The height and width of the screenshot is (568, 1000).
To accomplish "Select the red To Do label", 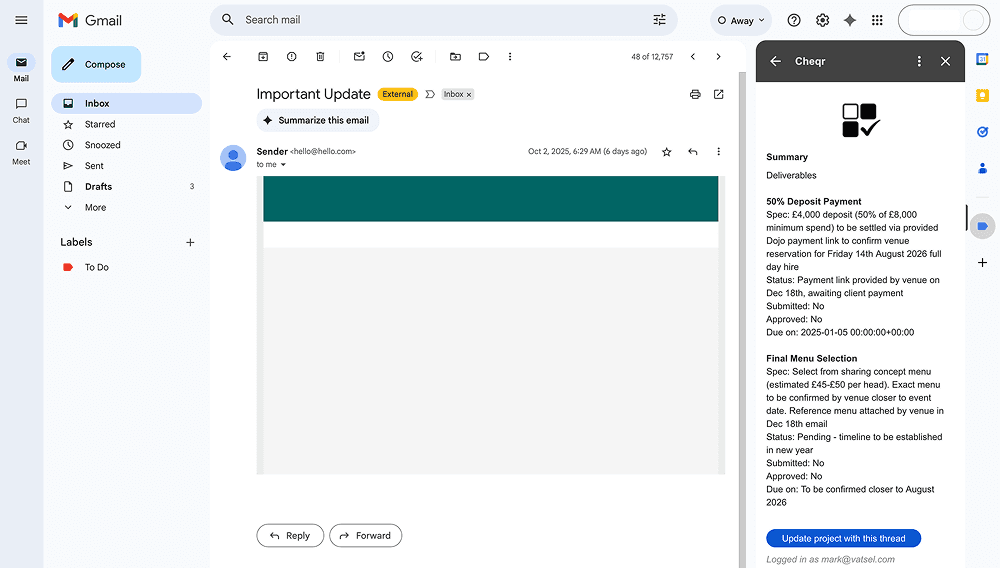I will click(x=96, y=267).
